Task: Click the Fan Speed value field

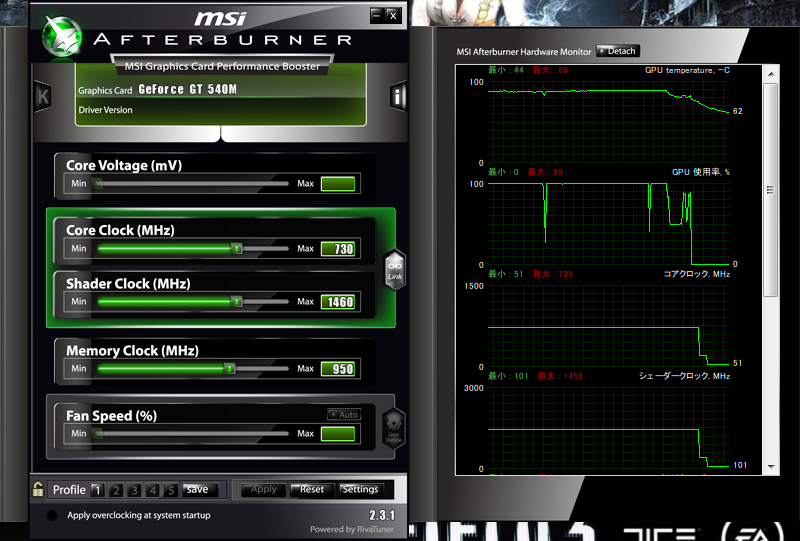Action: pos(338,434)
